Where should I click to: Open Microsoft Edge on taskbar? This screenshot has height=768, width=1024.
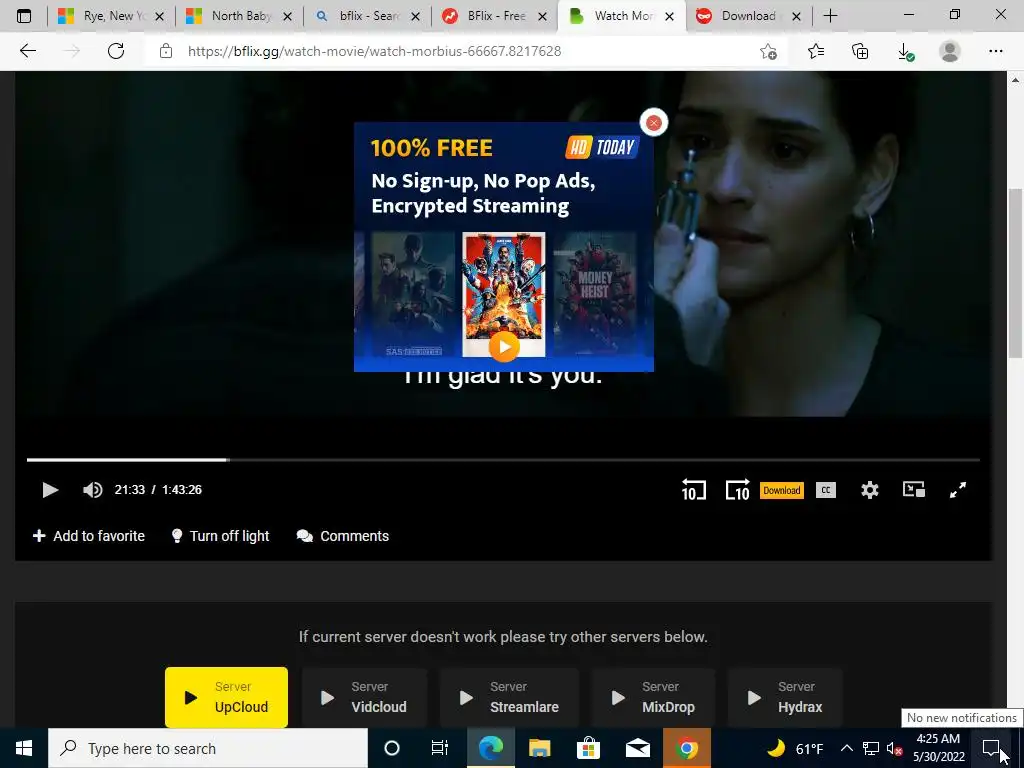490,748
